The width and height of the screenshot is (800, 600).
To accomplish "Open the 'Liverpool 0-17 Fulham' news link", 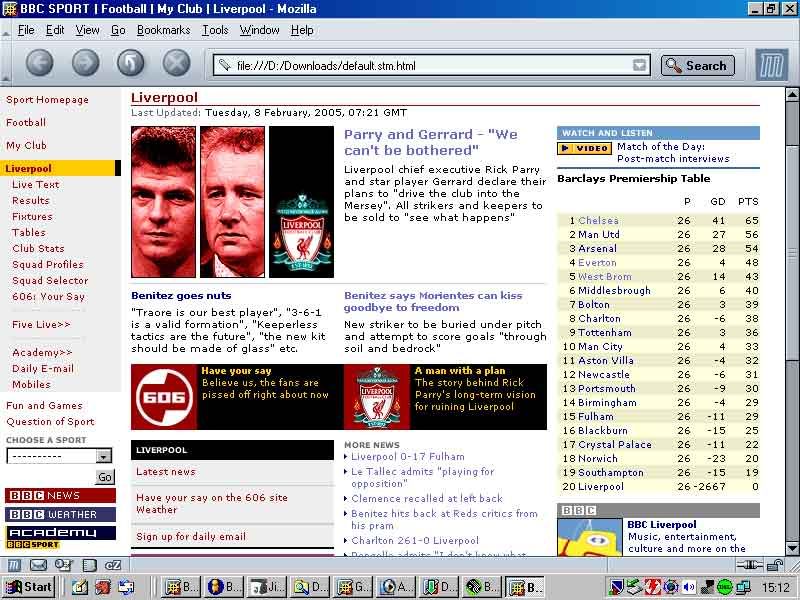I will coord(408,457).
